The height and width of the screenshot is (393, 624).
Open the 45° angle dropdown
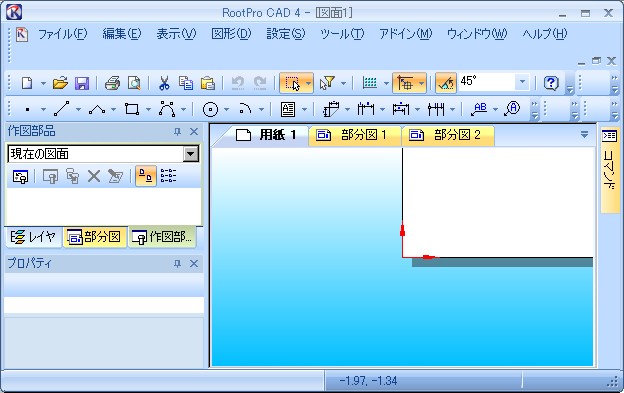(x=522, y=83)
